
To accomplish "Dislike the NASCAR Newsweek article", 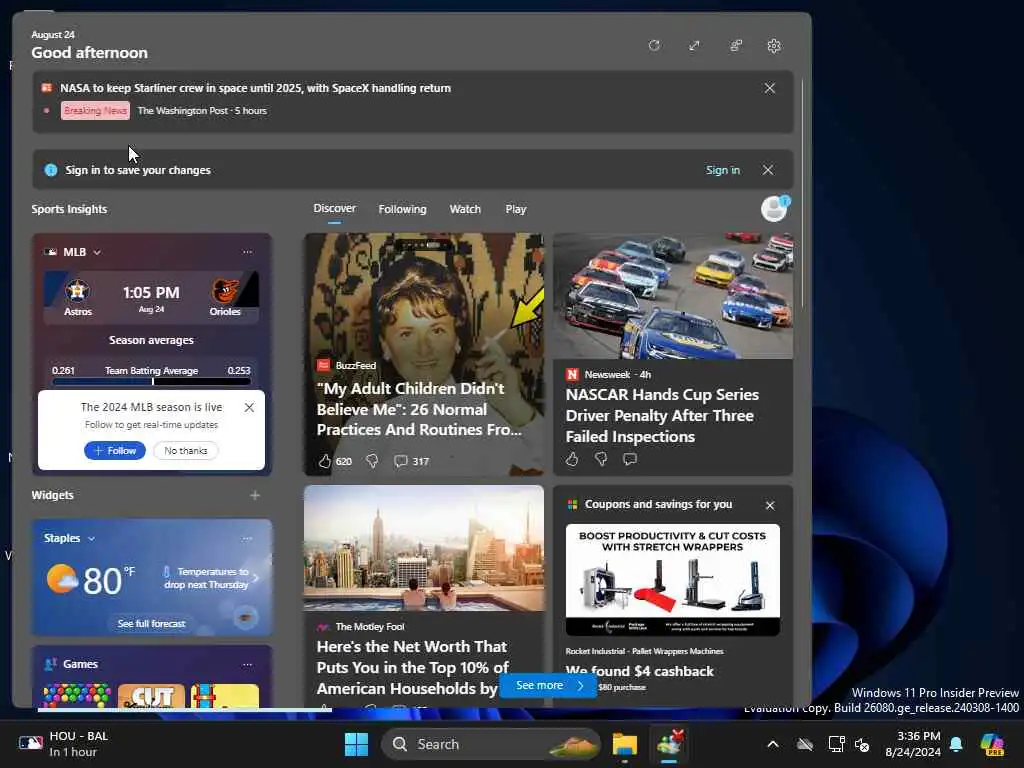I will tap(601, 459).
